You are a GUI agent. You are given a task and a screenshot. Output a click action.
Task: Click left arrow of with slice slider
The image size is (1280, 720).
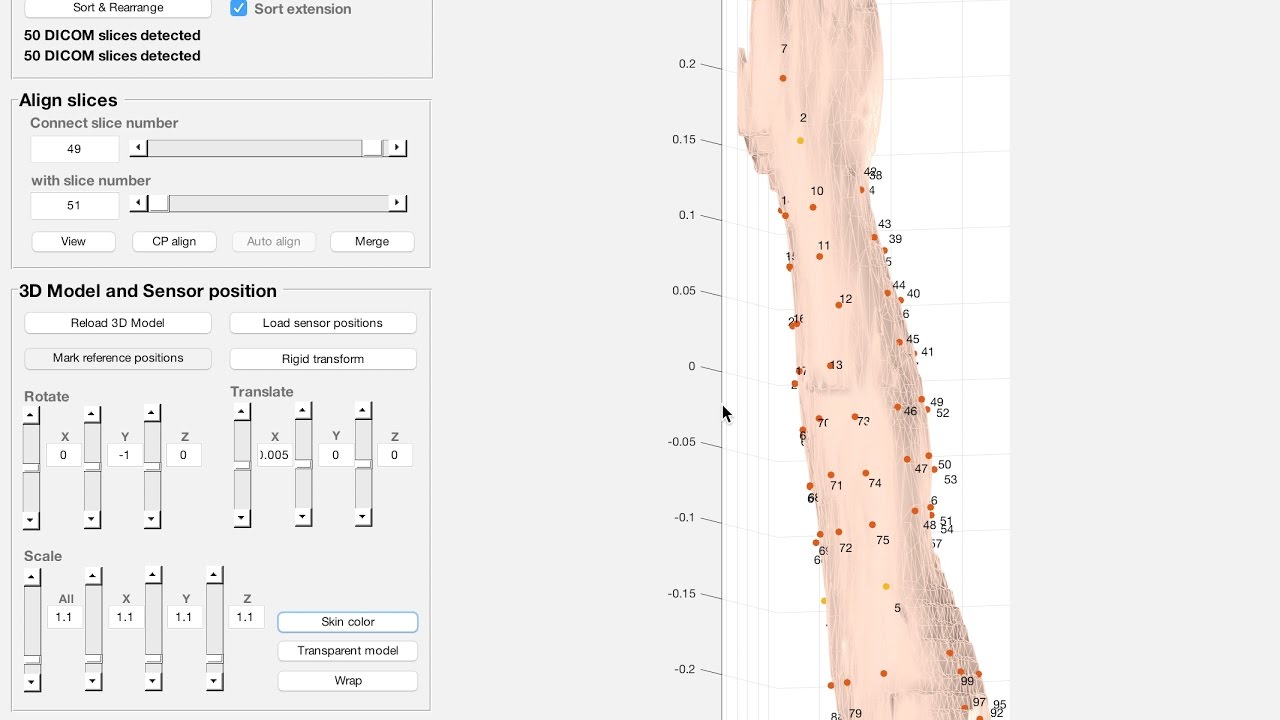(139, 204)
